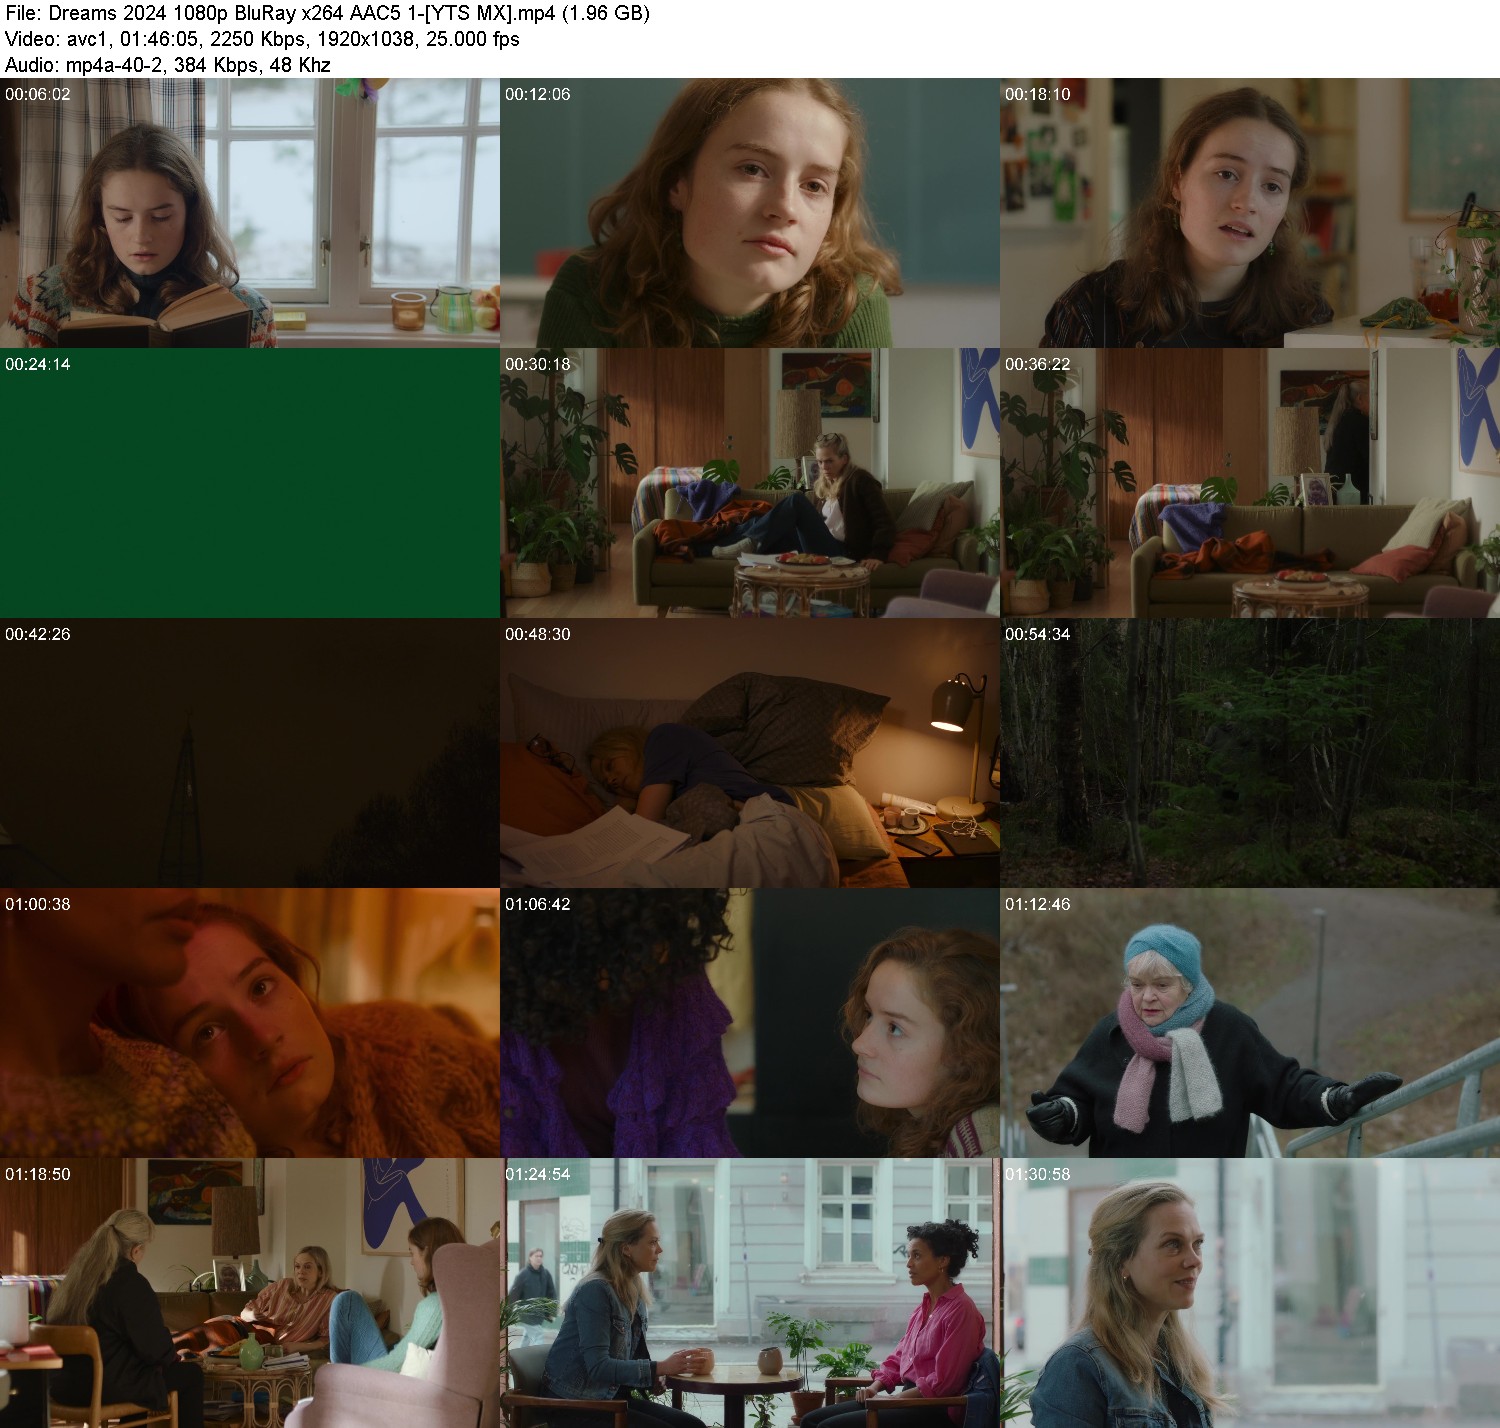The image size is (1500, 1428).
Task: Click the thumbnail at 01:30:58
Action: pos(1250,1293)
